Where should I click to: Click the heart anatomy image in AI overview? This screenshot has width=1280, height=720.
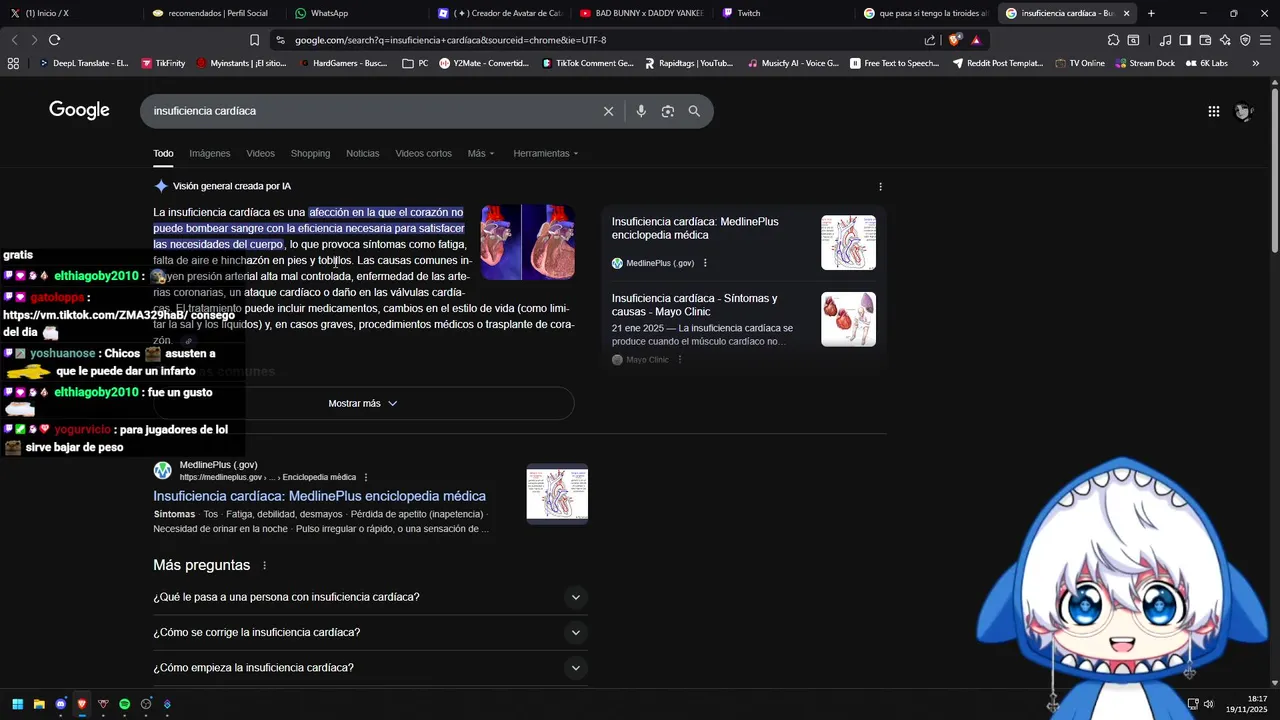point(528,242)
